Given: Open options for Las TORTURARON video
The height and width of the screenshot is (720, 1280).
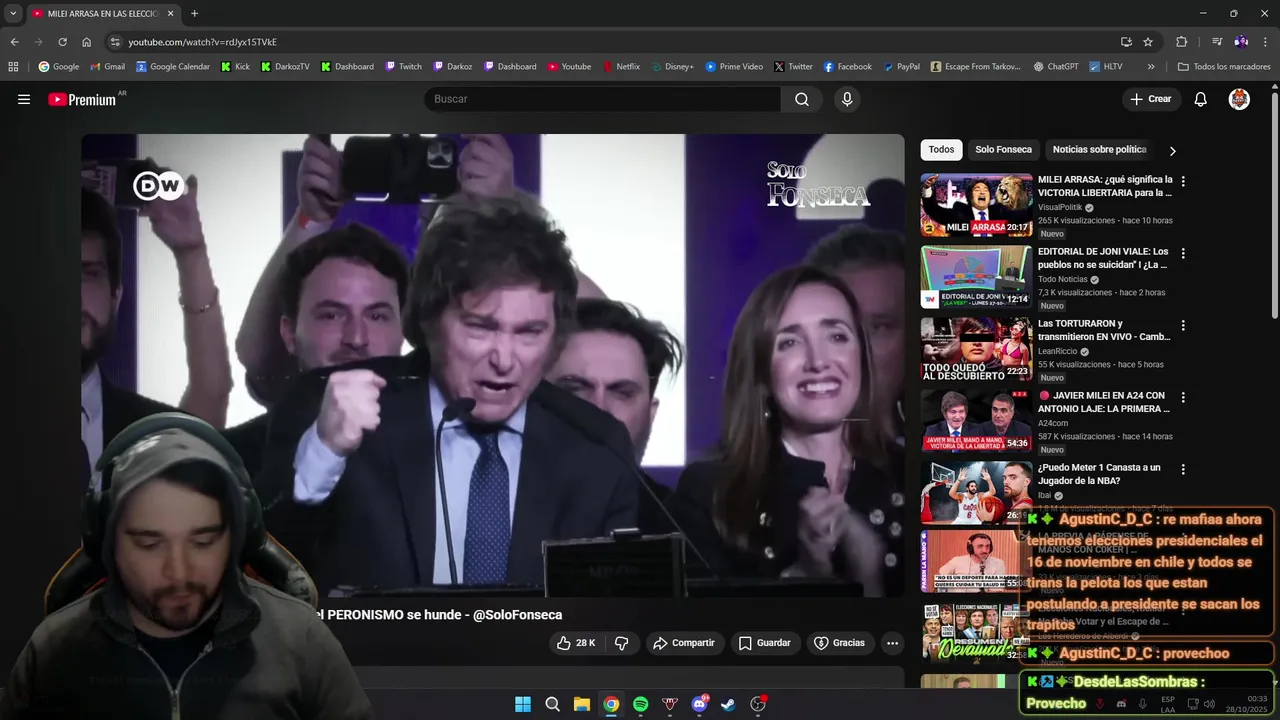Looking at the screenshot, I should click(1183, 326).
